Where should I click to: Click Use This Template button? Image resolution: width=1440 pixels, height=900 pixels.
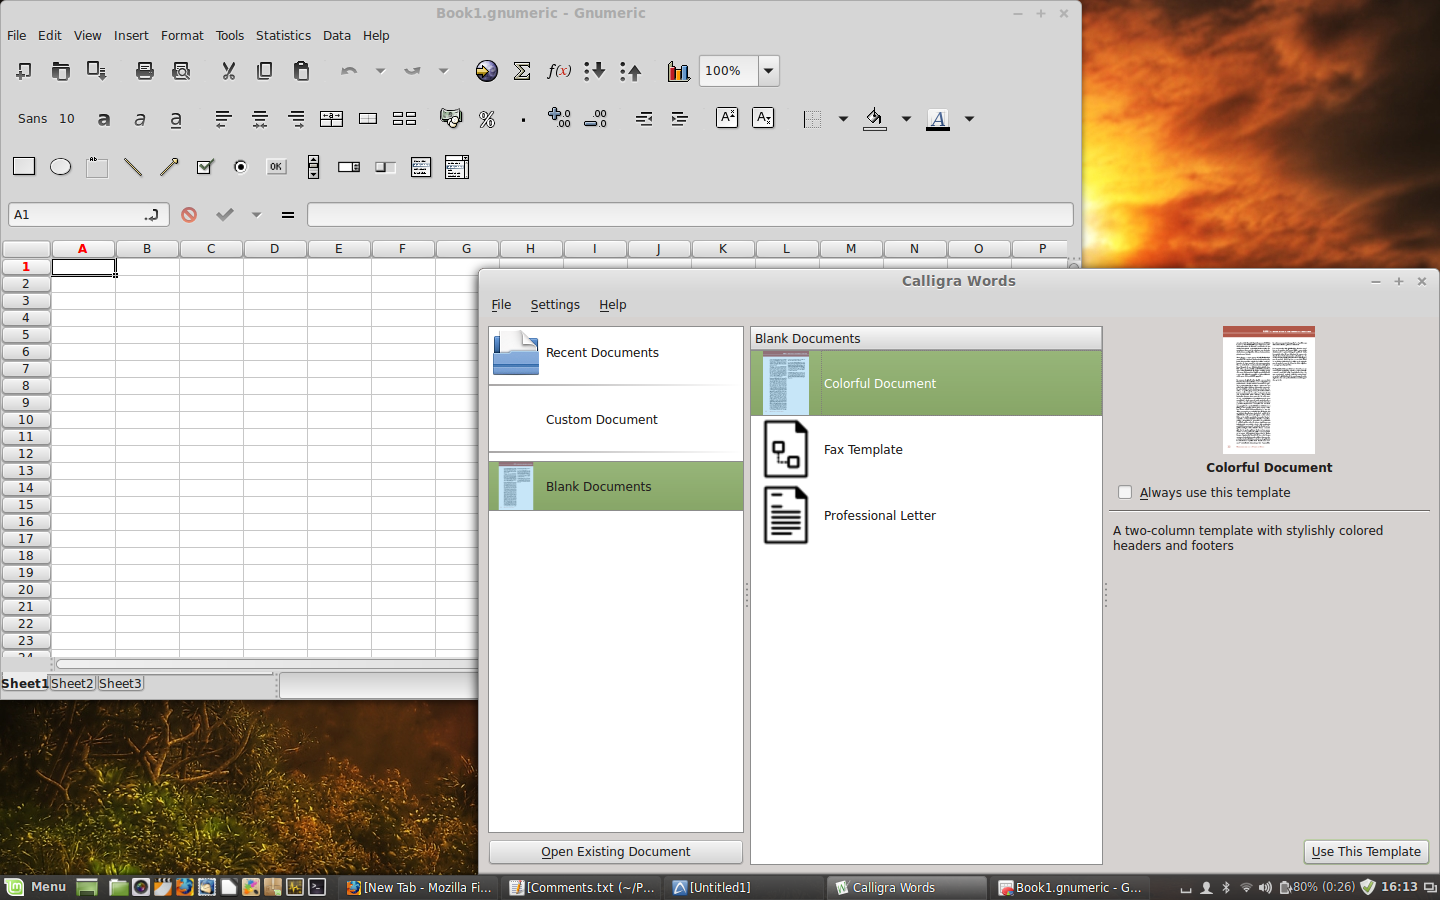[x=1366, y=852]
